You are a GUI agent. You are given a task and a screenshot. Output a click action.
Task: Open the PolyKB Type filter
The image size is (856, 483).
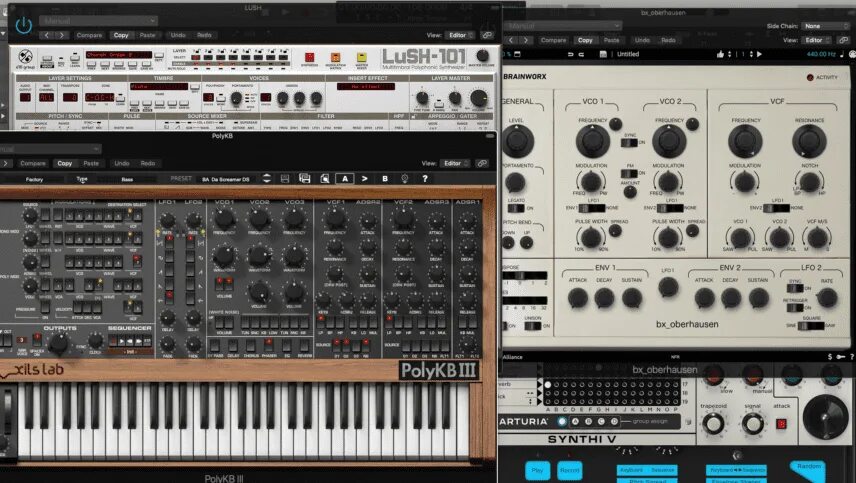pos(82,179)
